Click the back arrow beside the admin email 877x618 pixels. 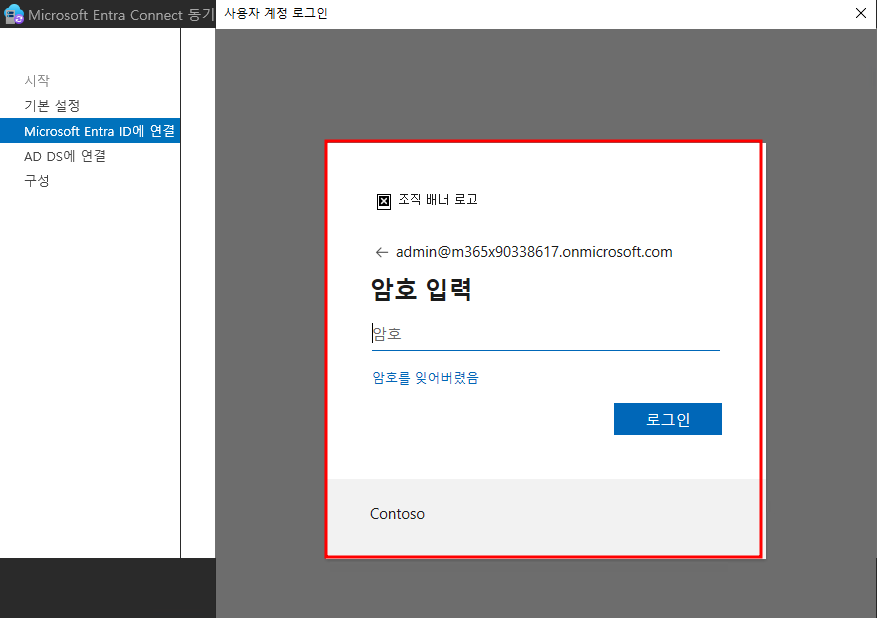[x=381, y=253]
